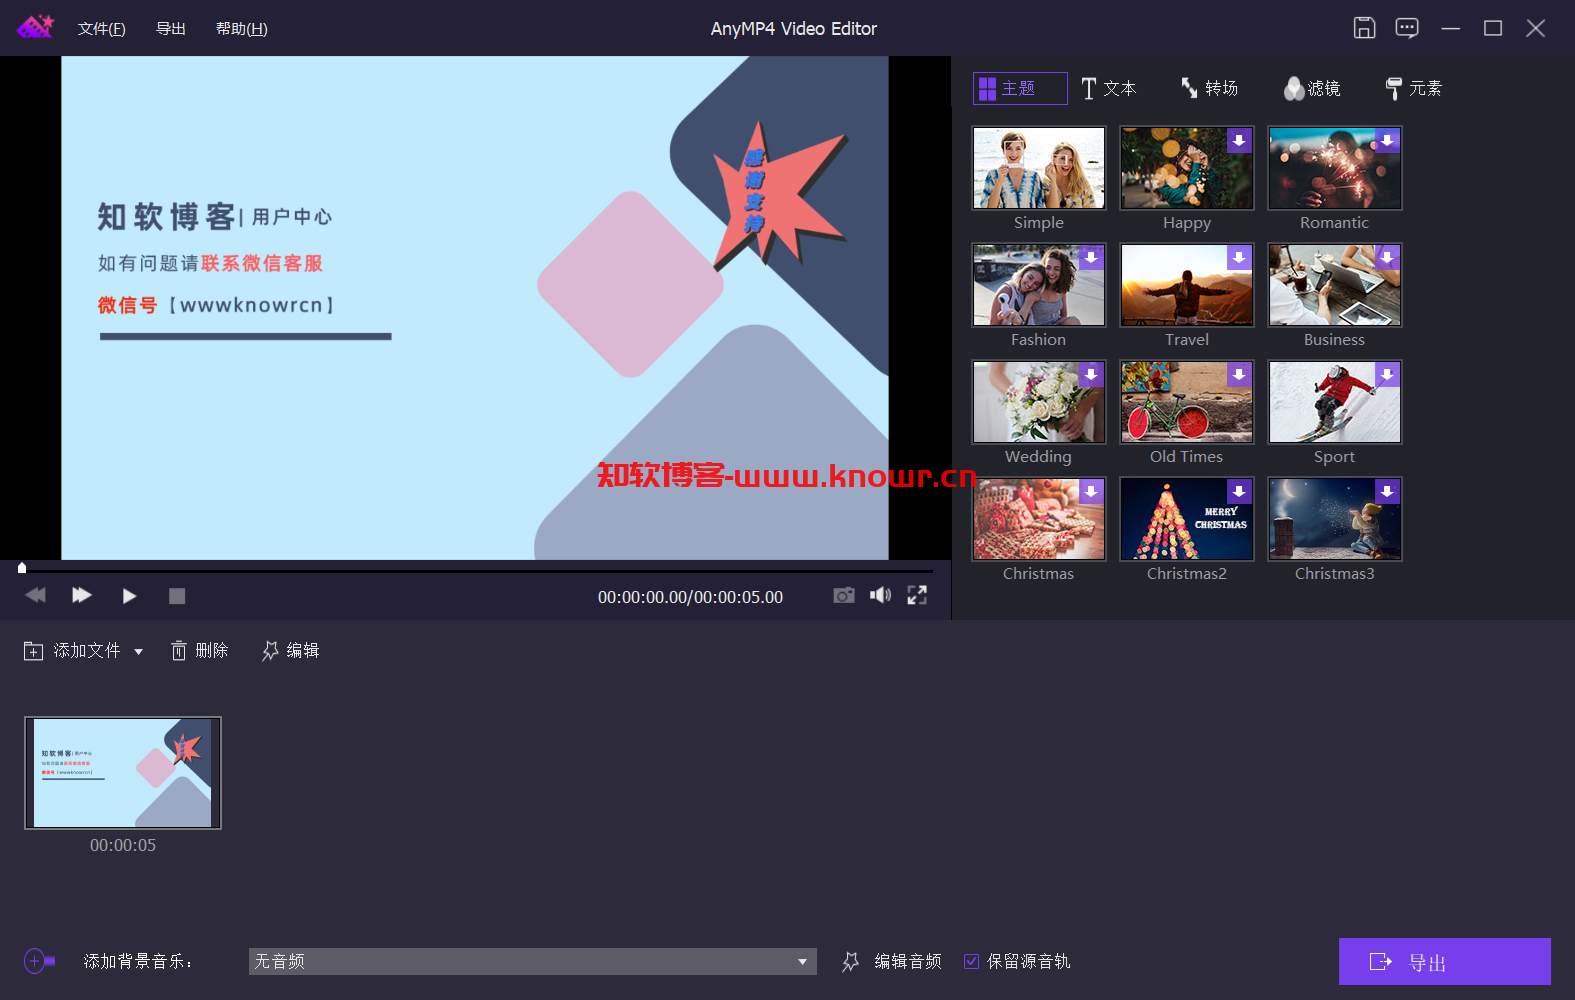Download the Travel theme via arrow badge
1575x1000 pixels.
(1239, 258)
